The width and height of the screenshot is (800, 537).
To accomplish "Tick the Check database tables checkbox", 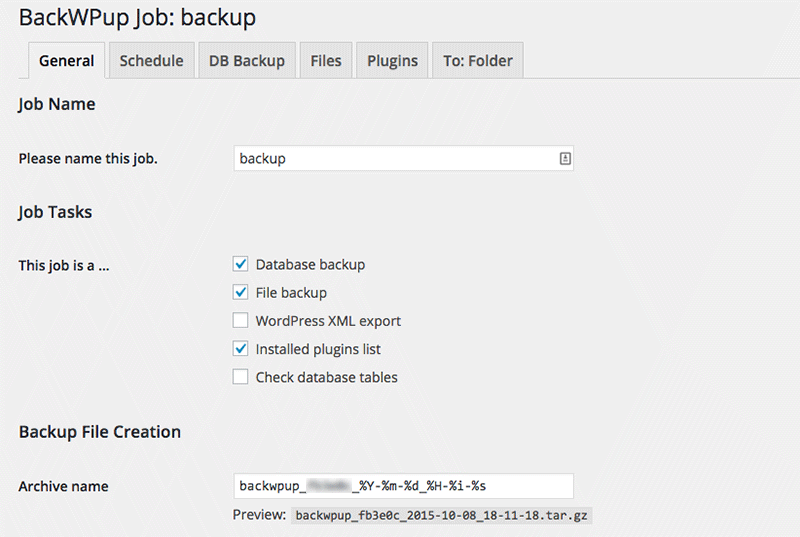I will (x=240, y=377).
